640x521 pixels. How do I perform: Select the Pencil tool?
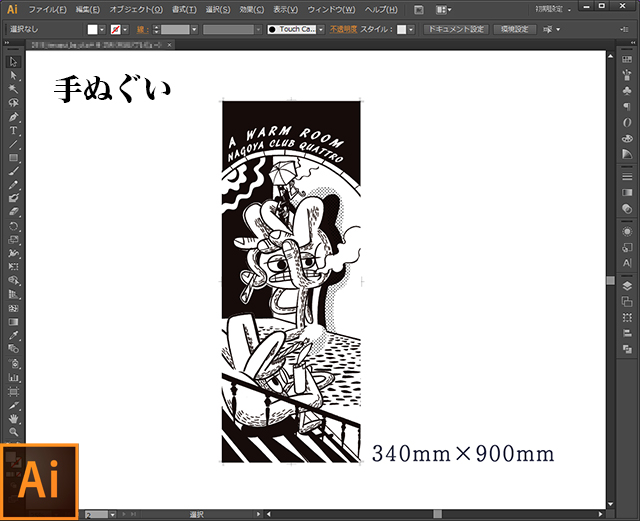pyautogui.click(x=13, y=185)
